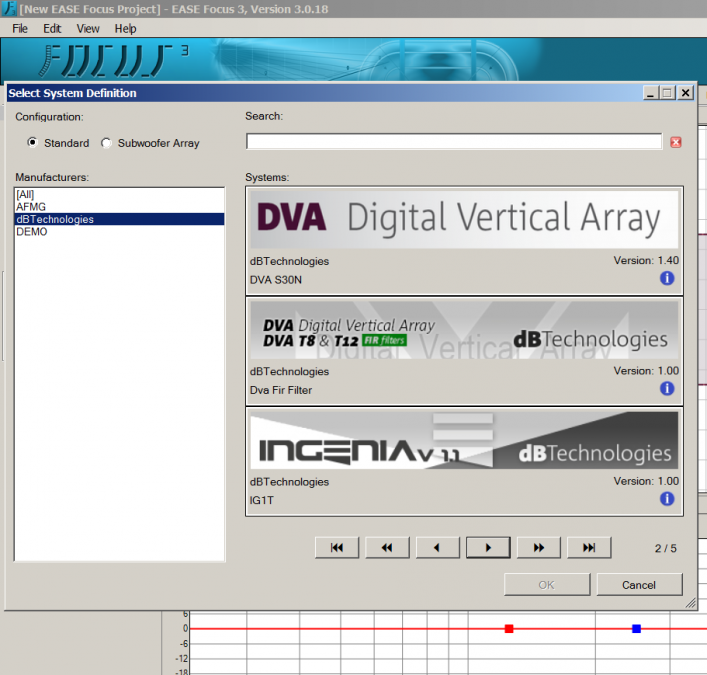
Task: Skip forward several pages with double-right arrow
Action: (x=539, y=547)
